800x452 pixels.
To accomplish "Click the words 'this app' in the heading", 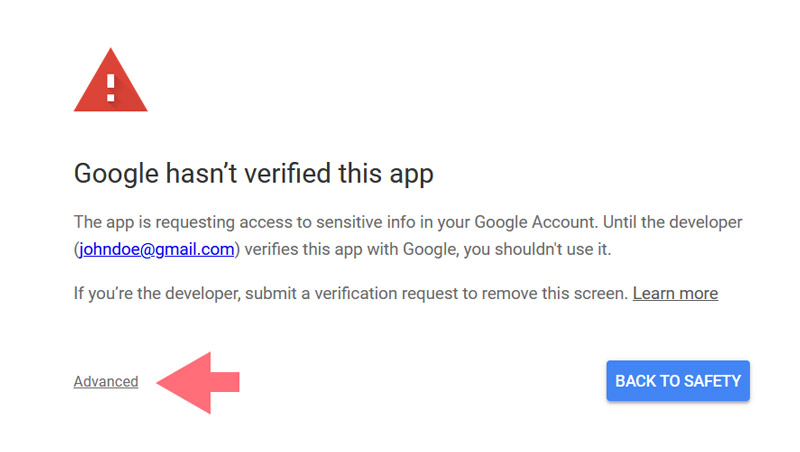I will coord(386,174).
